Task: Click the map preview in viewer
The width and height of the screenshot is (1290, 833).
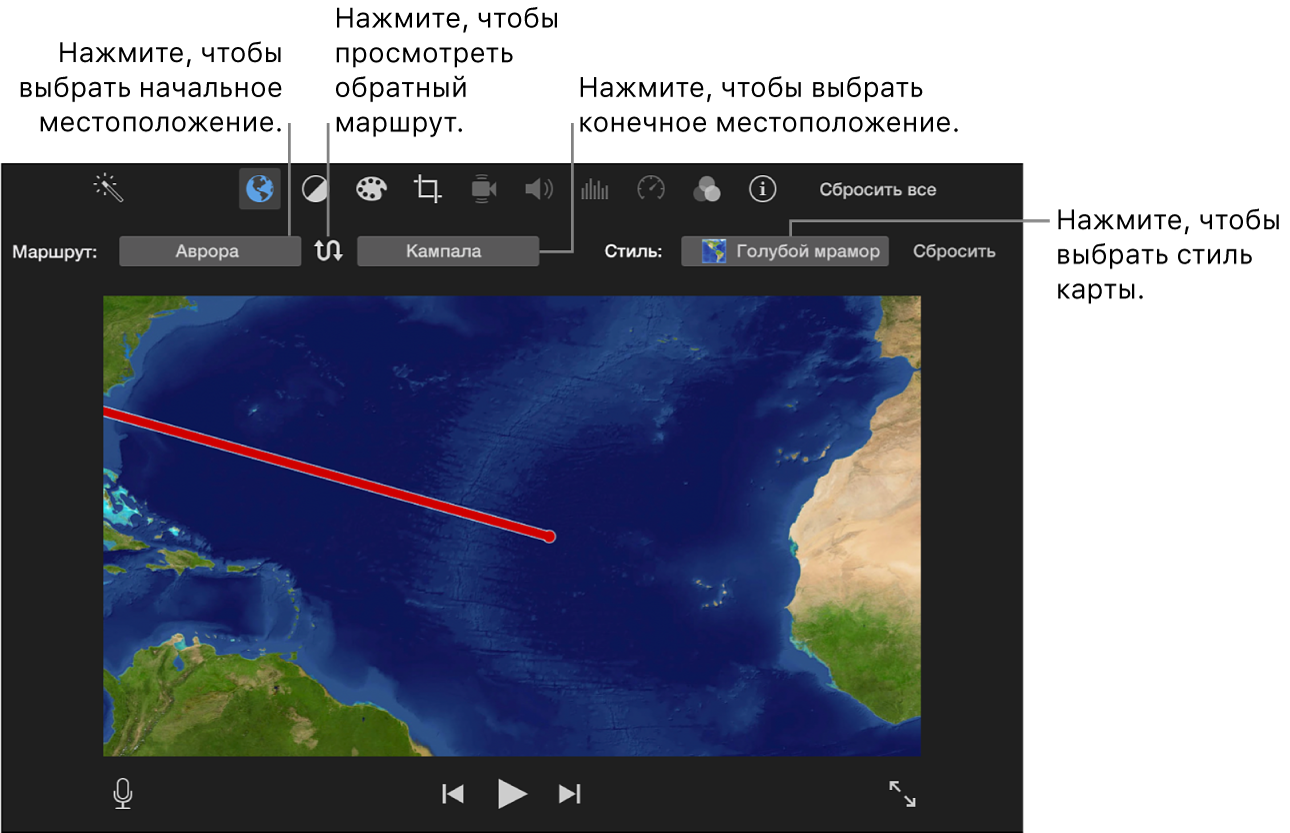Action: 512,525
